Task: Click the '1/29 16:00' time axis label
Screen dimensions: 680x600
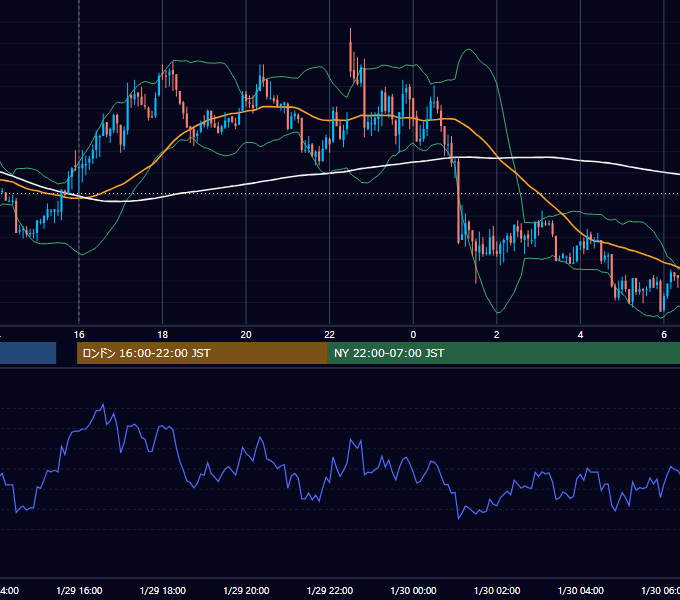Action: 79,590
